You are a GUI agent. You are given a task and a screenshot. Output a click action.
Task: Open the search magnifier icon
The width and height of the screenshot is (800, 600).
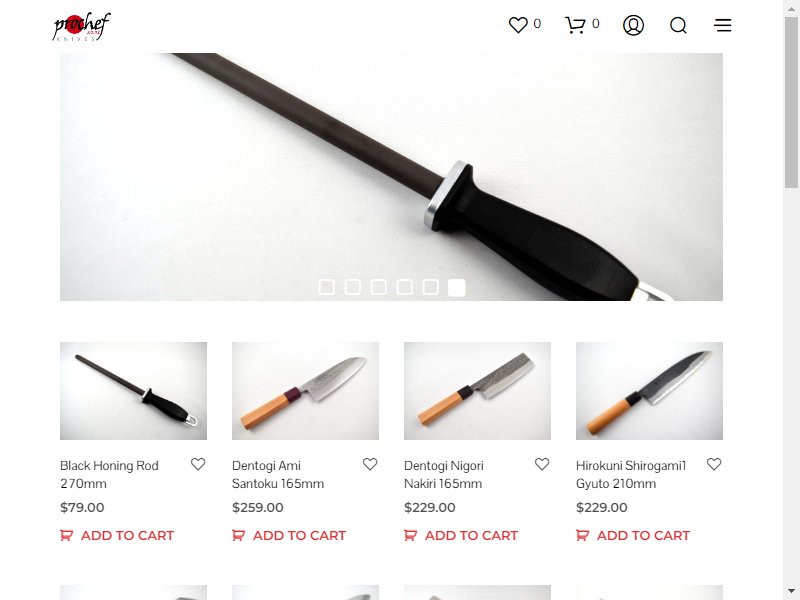point(678,25)
